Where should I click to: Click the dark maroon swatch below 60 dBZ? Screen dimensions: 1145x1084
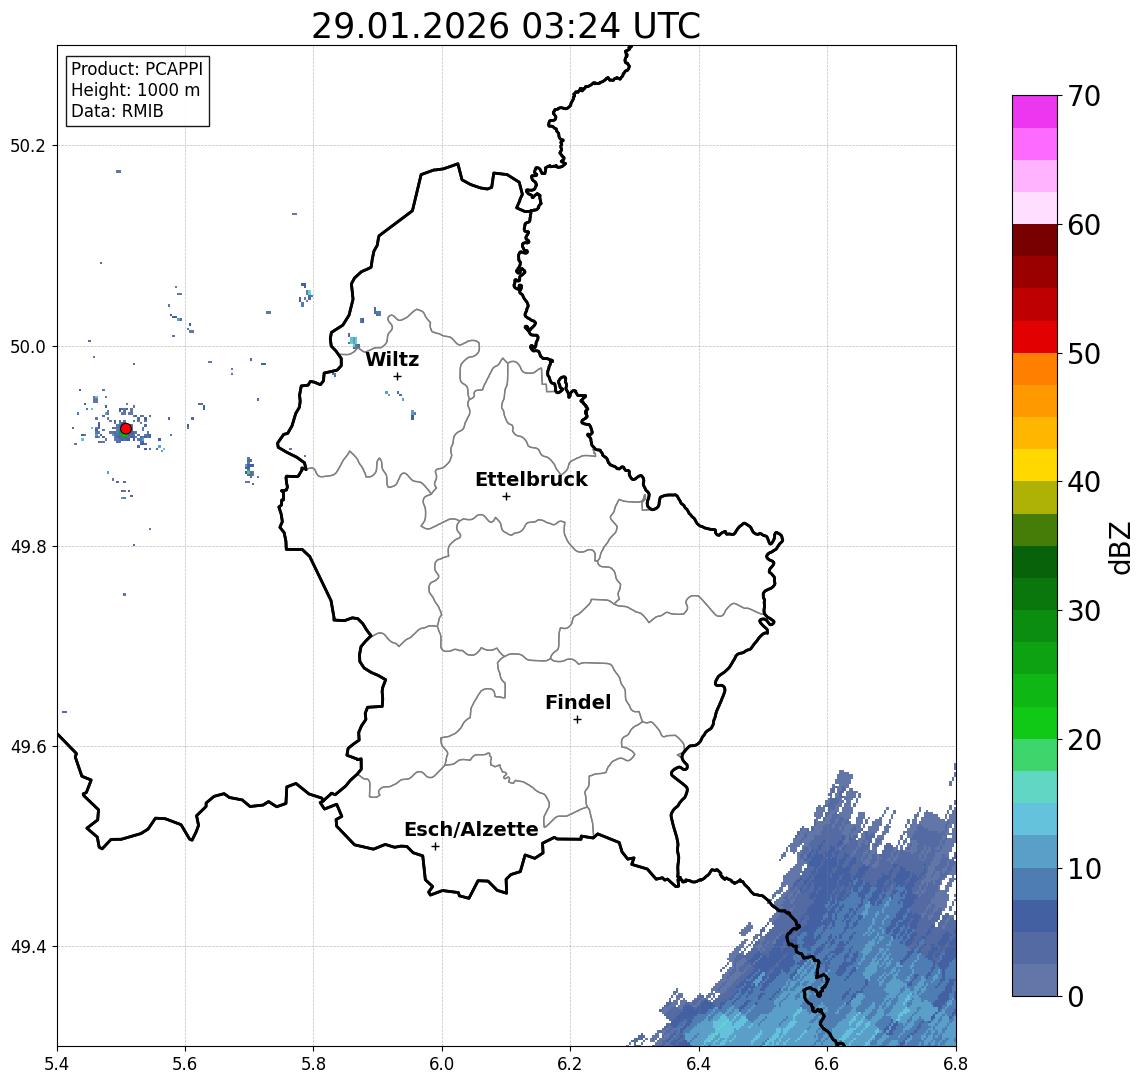click(x=1035, y=240)
